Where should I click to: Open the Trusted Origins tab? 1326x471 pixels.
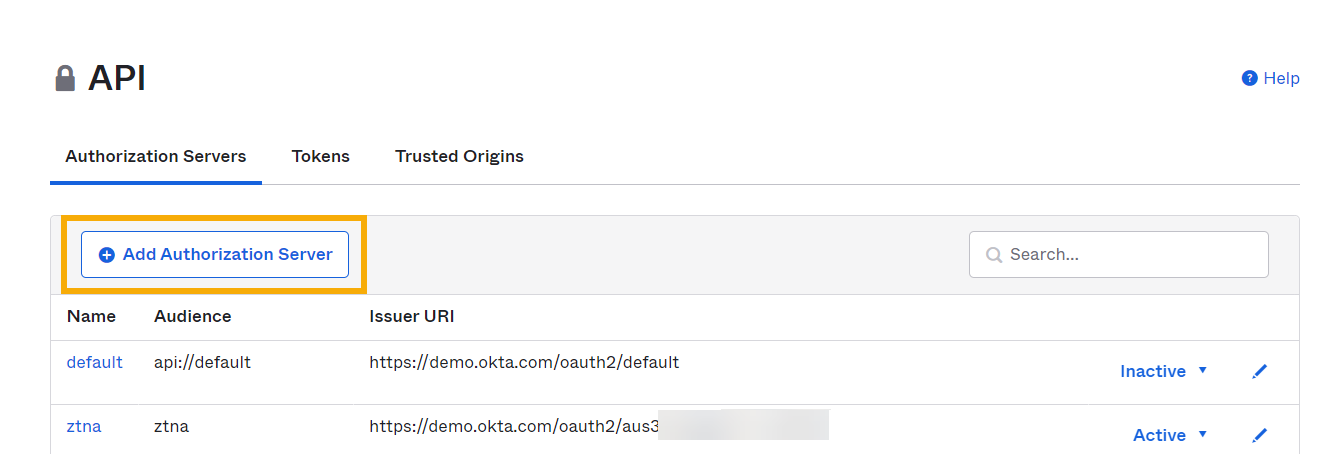coord(459,156)
